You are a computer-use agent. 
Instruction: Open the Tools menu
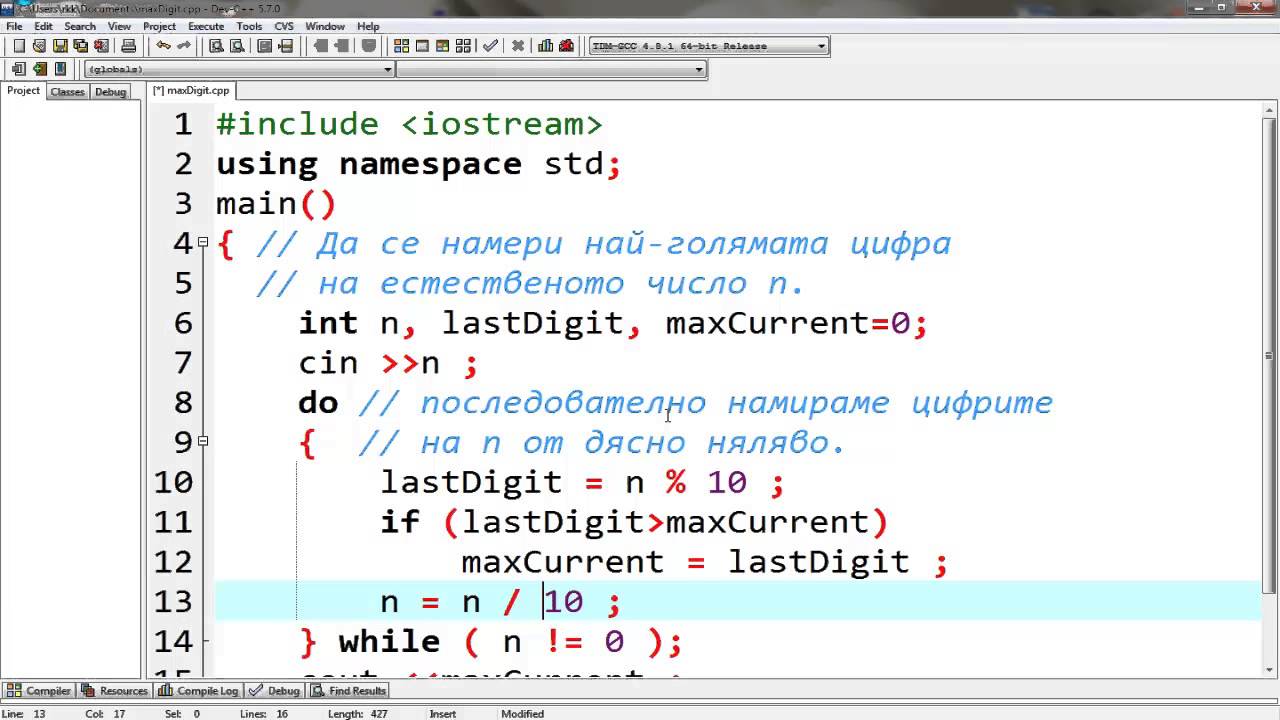pyautogui.click(x=249, y=26)
